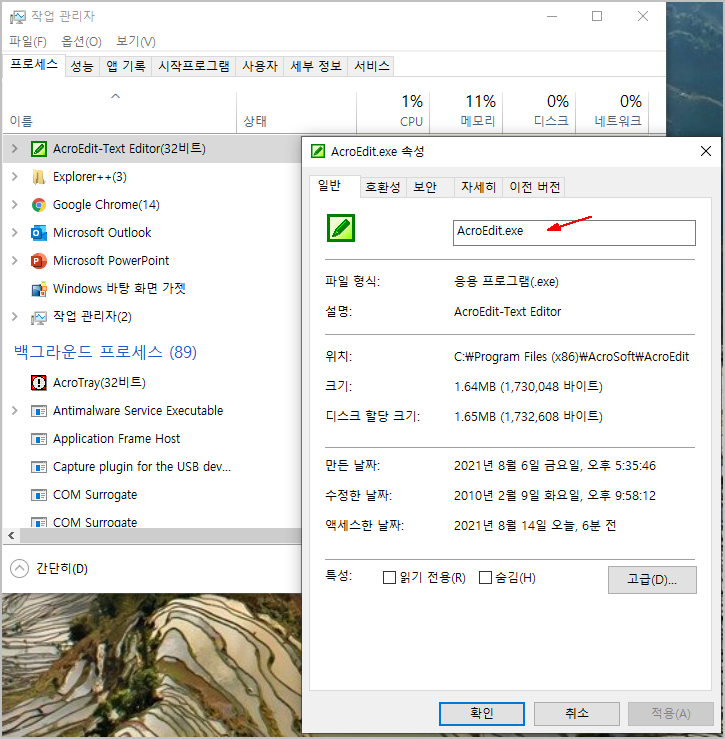
Task: Switch to the 시작프로그램 tab
Action: pos(194,66)
